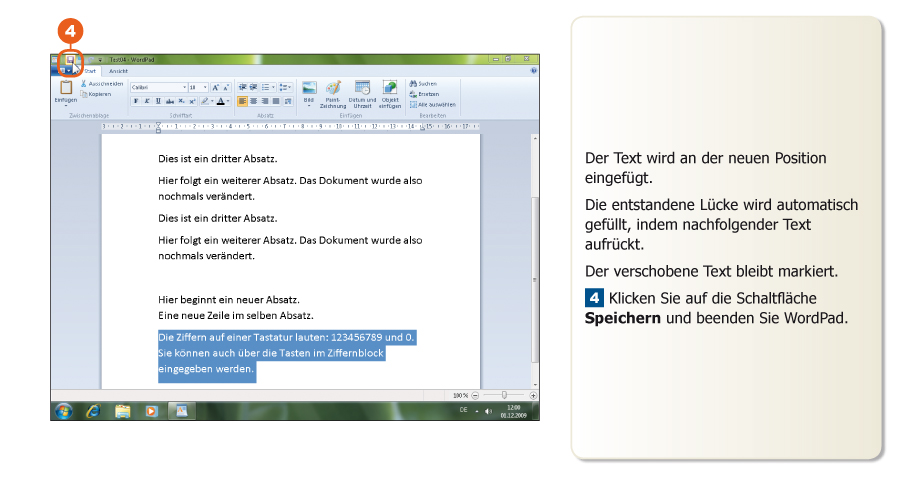Image resolution: width=900 pixels, height=480 pixels.
Task: Click the Objekt einfügen icon
Action: (390, 88)
